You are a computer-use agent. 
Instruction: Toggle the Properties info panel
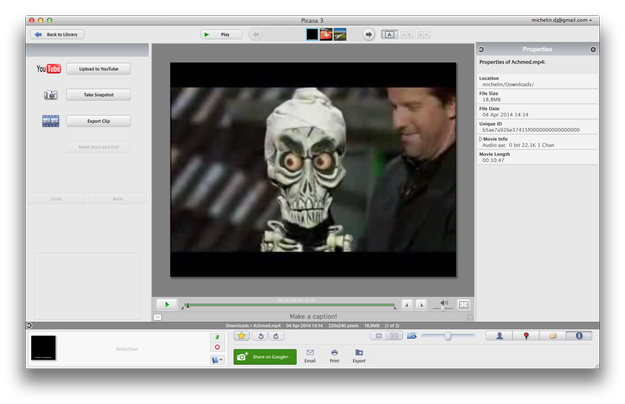579,336
